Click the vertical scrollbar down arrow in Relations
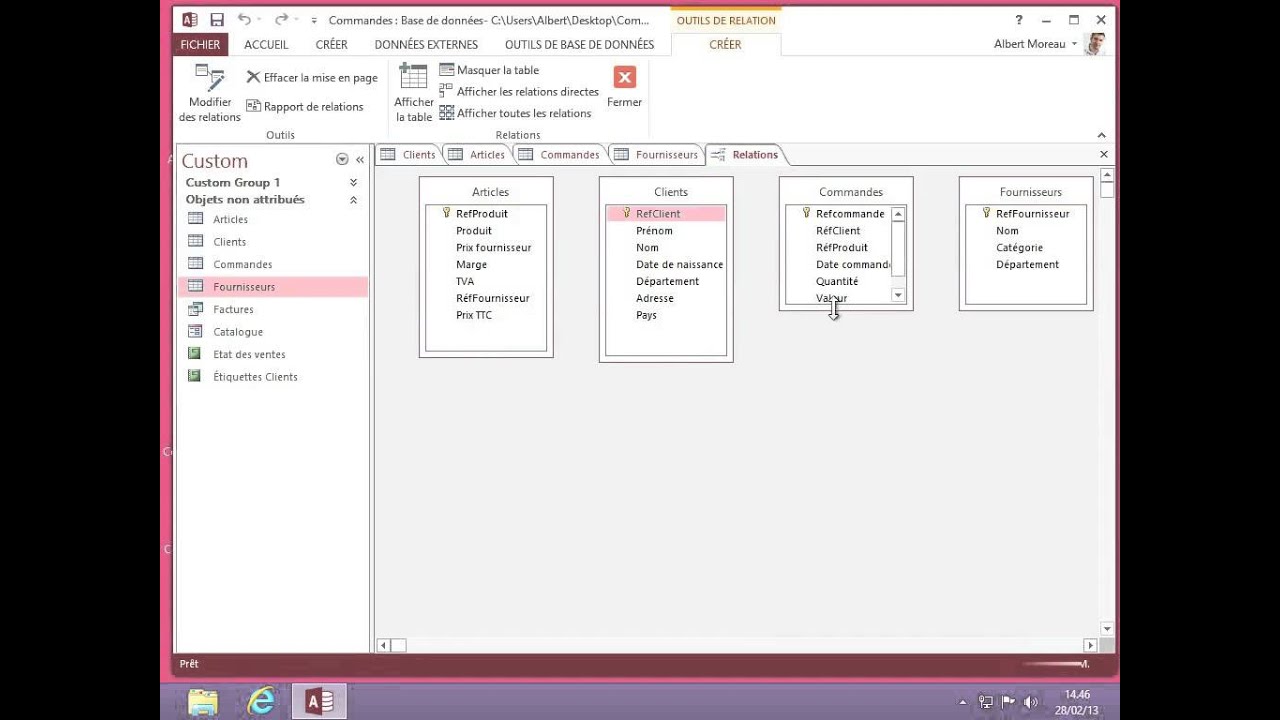The image size is (1280, 720). 1106,629
